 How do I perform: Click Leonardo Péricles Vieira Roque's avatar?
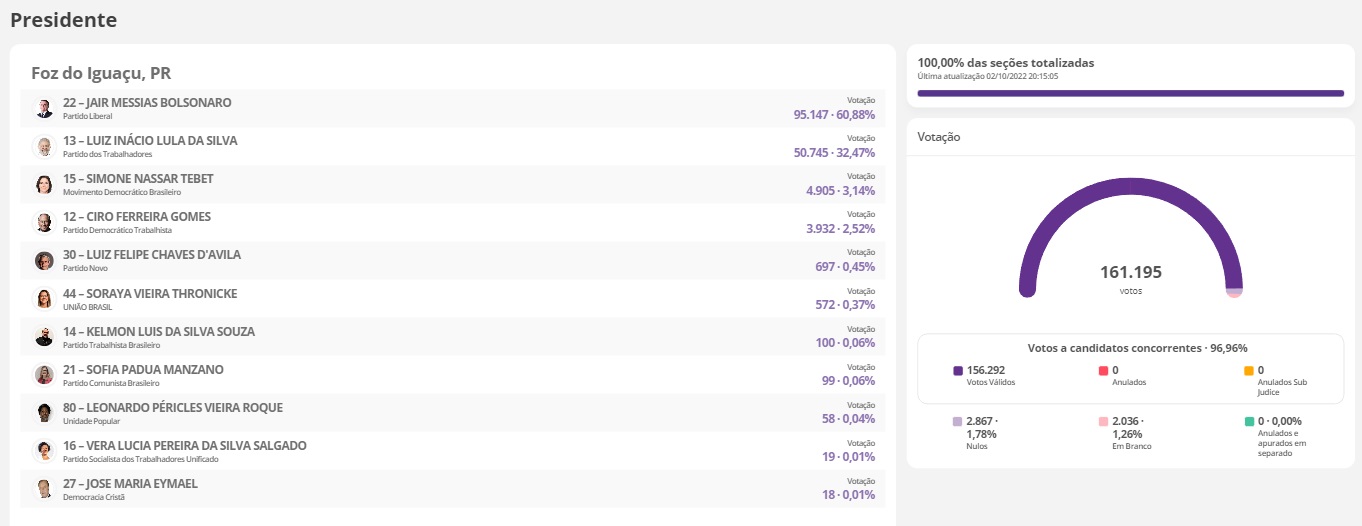pos(44,413)
